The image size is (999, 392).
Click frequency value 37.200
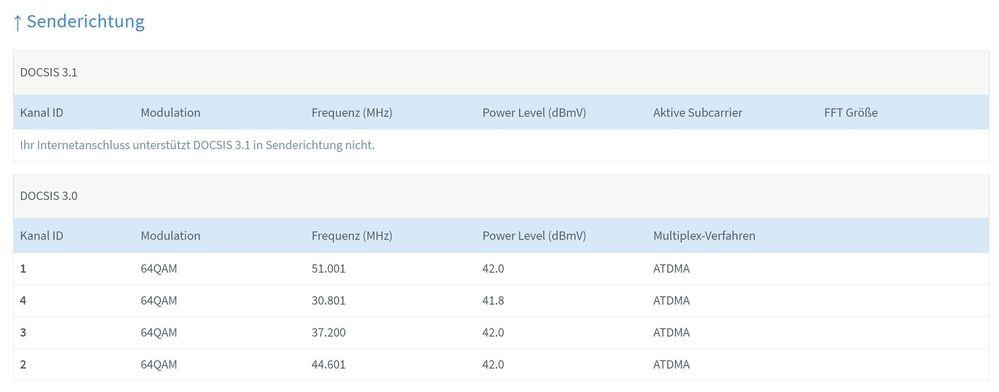pos(329,333)
